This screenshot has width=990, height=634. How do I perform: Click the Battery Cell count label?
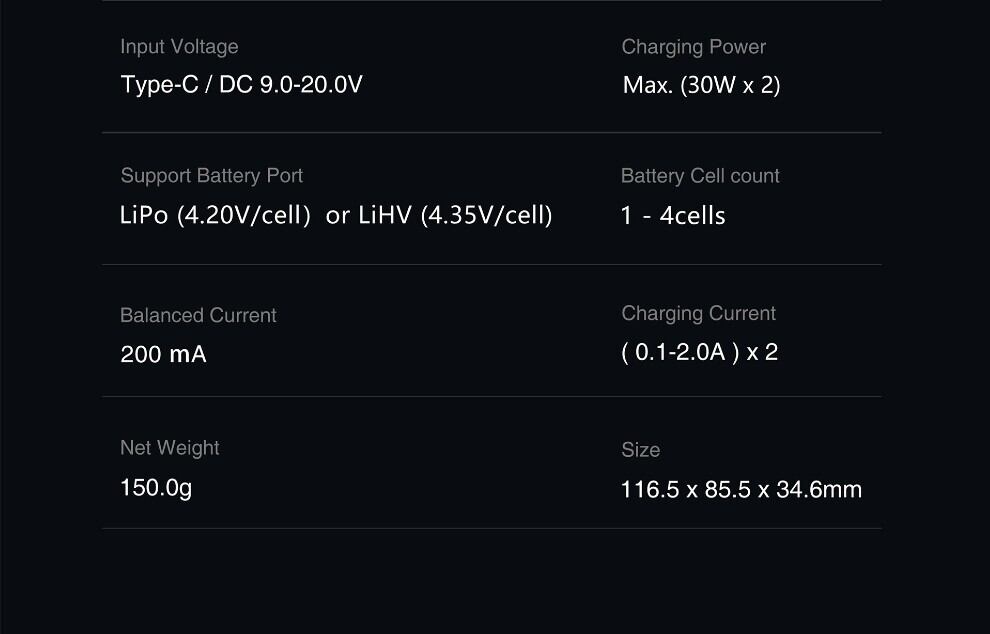pos(700,176)
